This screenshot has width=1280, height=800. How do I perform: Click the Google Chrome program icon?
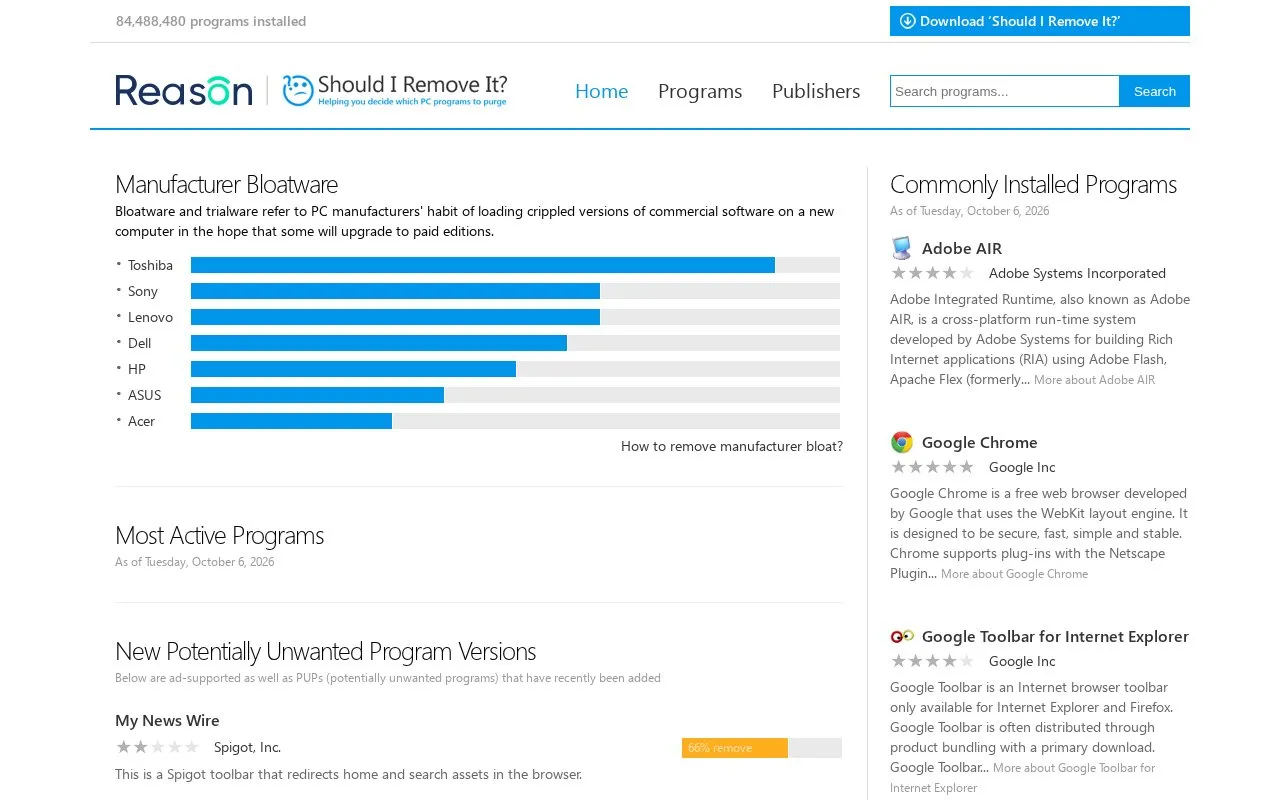(902, 442)
